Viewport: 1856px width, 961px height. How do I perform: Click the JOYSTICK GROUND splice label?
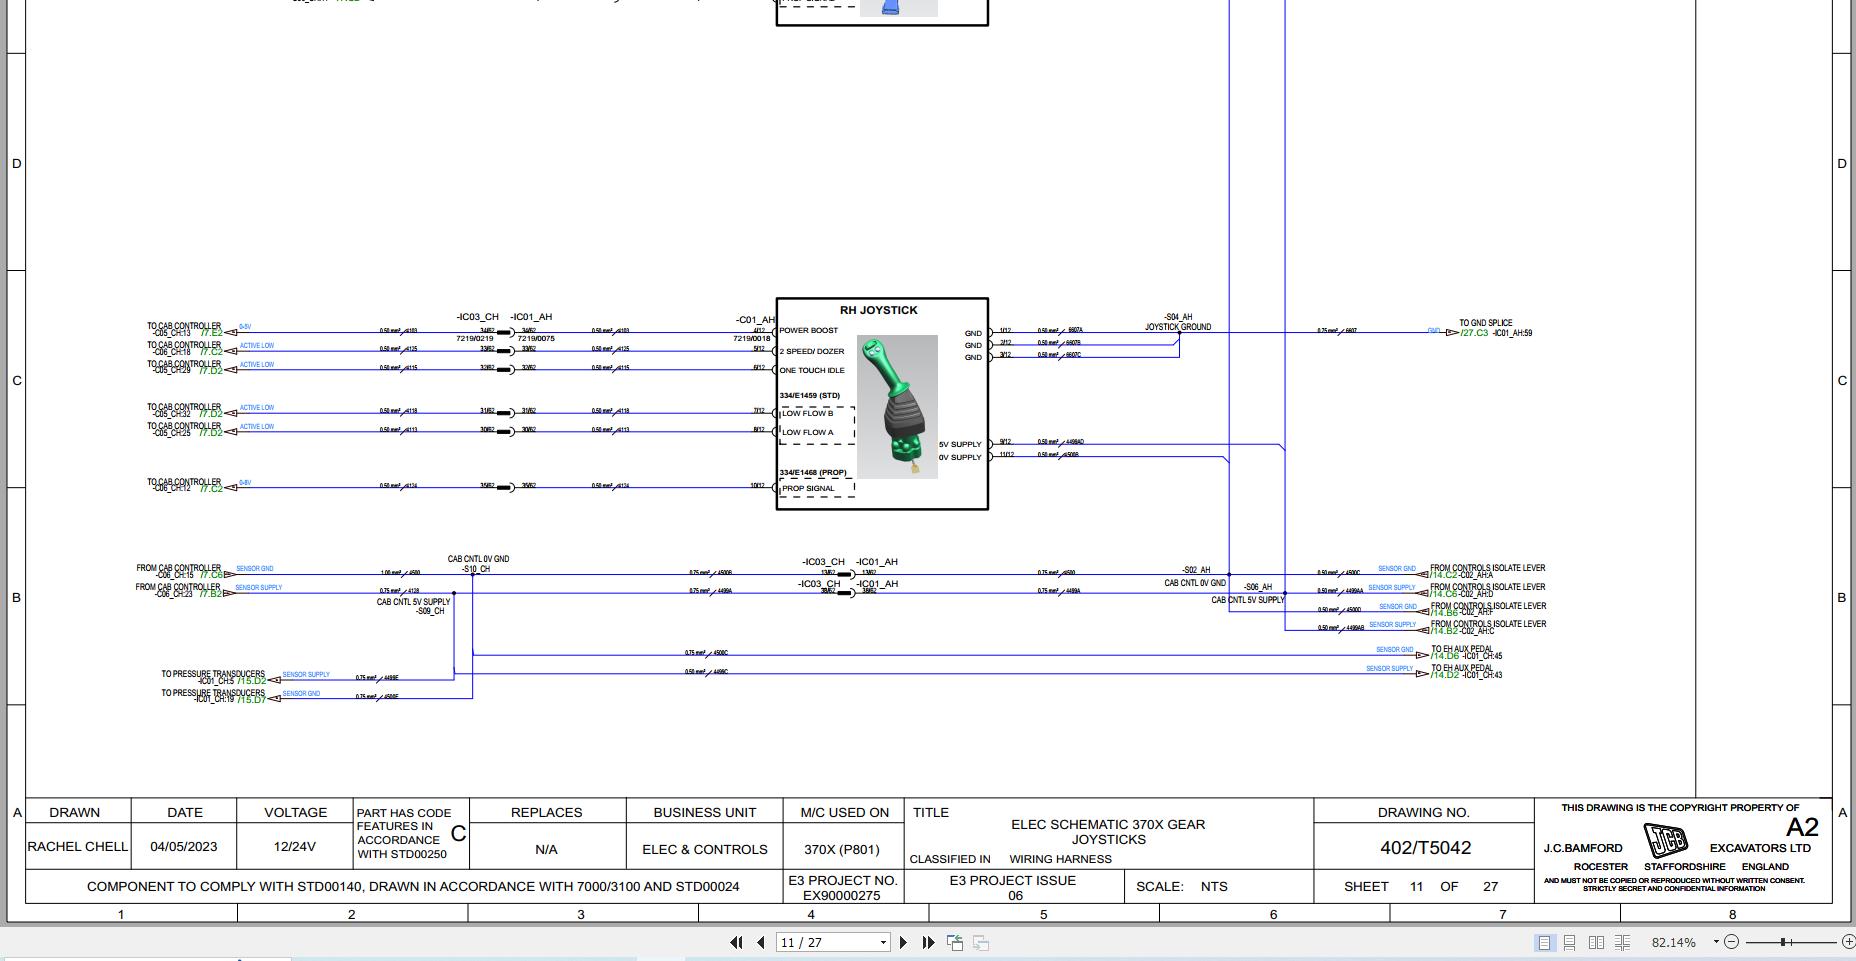[x=1178, y=327]
